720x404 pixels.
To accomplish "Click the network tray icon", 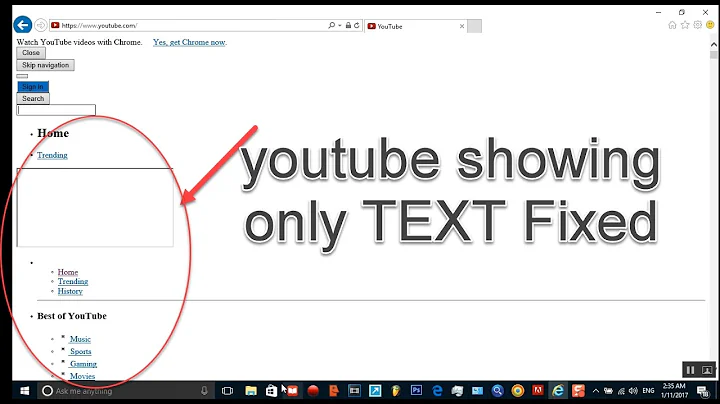I will coord(621,391).
